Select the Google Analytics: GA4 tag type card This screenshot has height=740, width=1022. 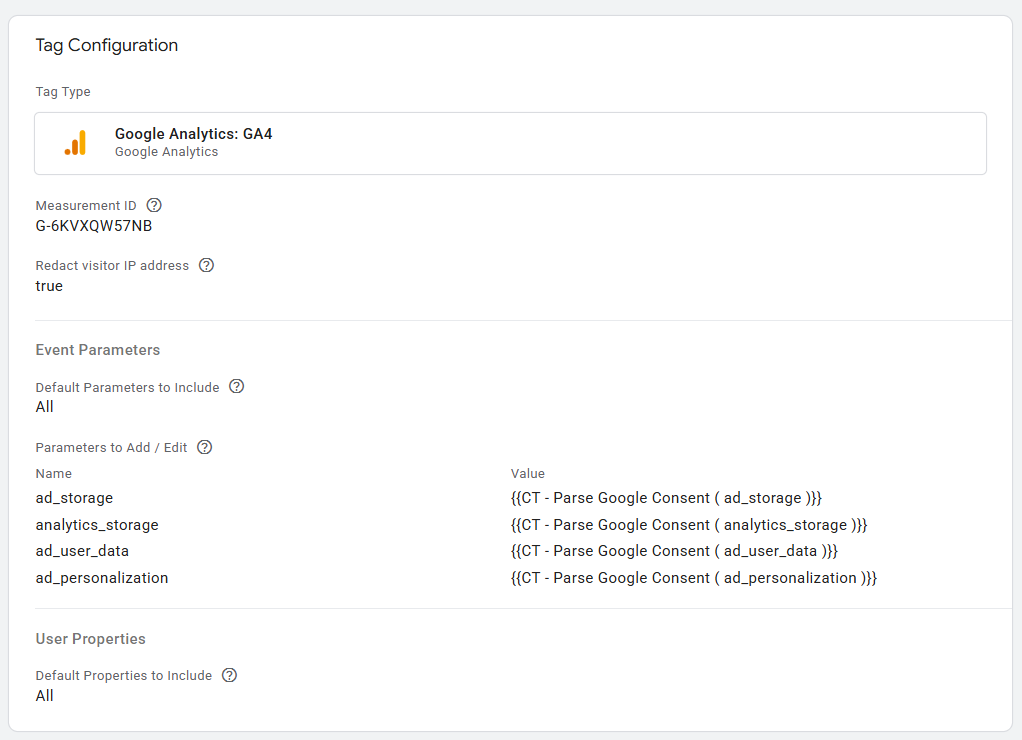pyautogui.click(x=510, y=143)
